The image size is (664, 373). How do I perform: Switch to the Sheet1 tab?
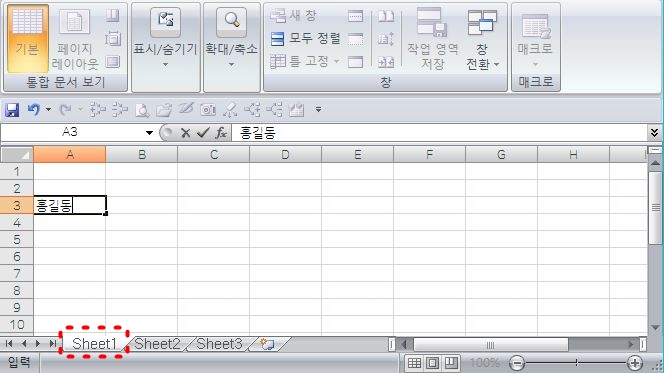tap(94, 343)
